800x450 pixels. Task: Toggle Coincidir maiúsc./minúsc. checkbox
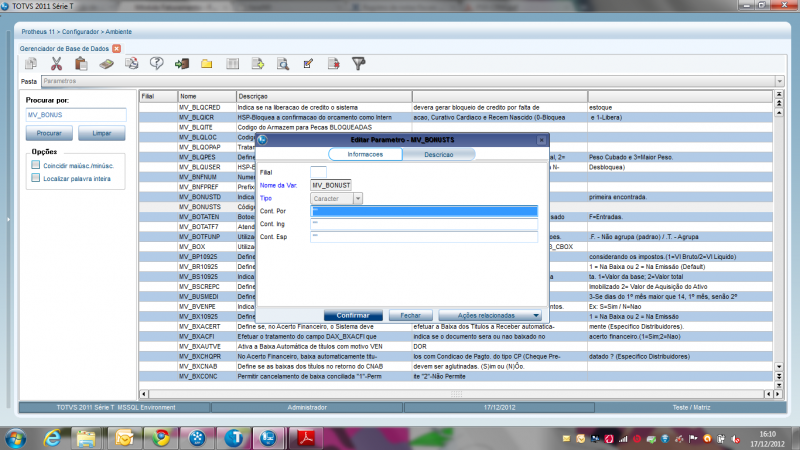point(35,165)
